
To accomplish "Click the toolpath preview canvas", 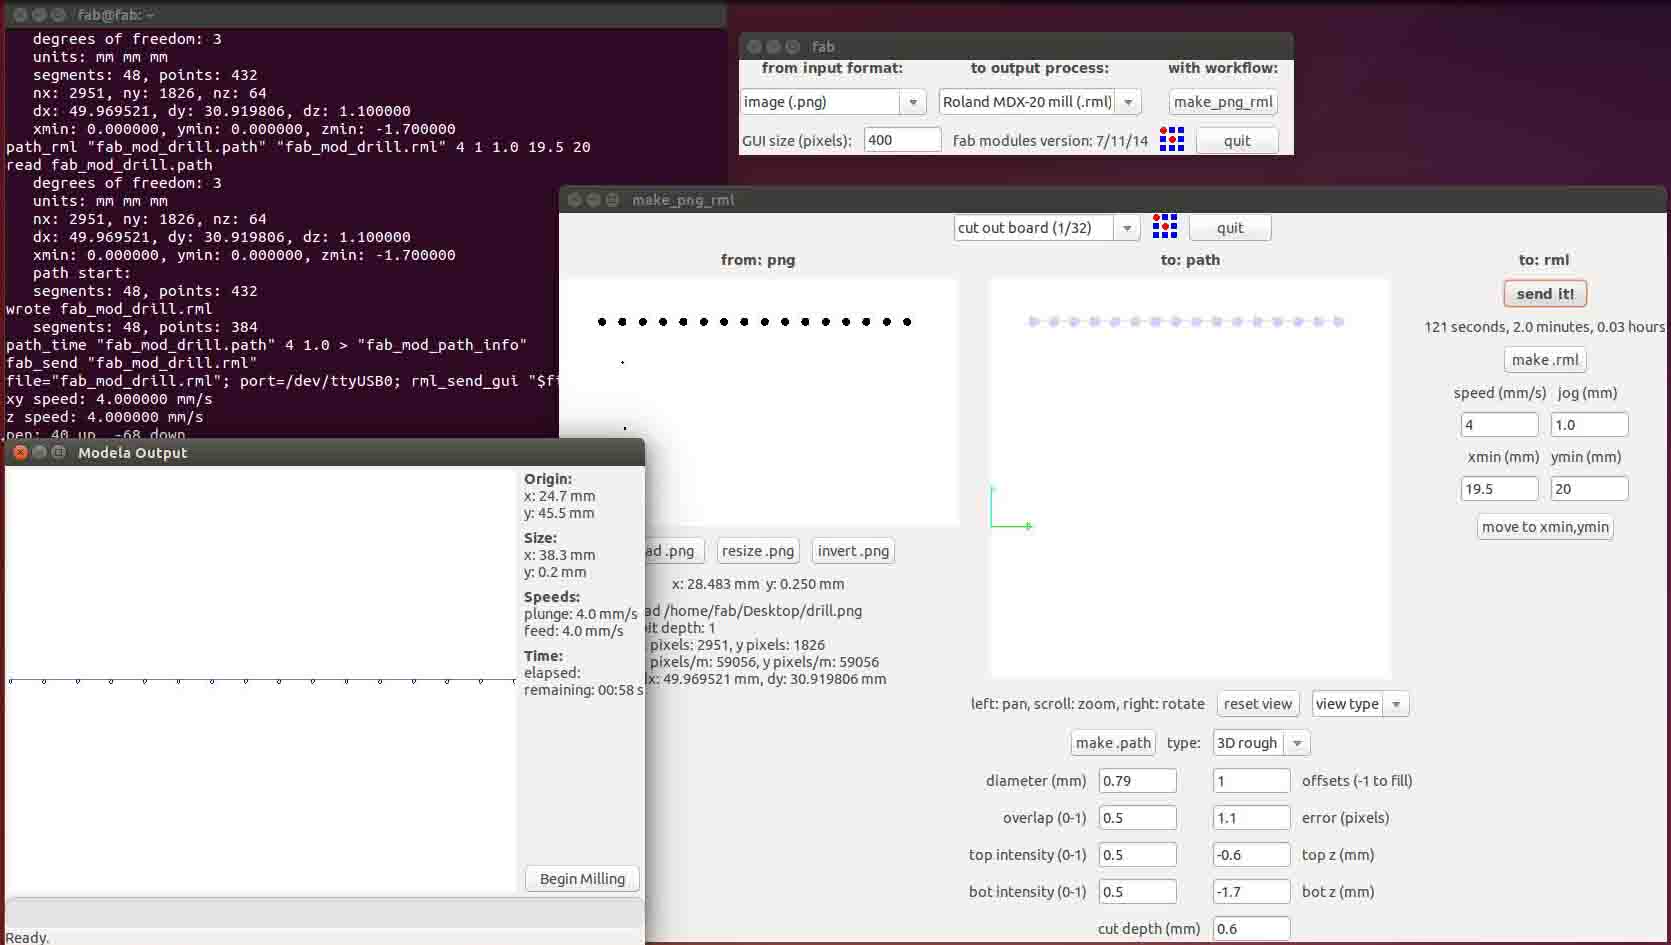I will tap(1190, 479).
